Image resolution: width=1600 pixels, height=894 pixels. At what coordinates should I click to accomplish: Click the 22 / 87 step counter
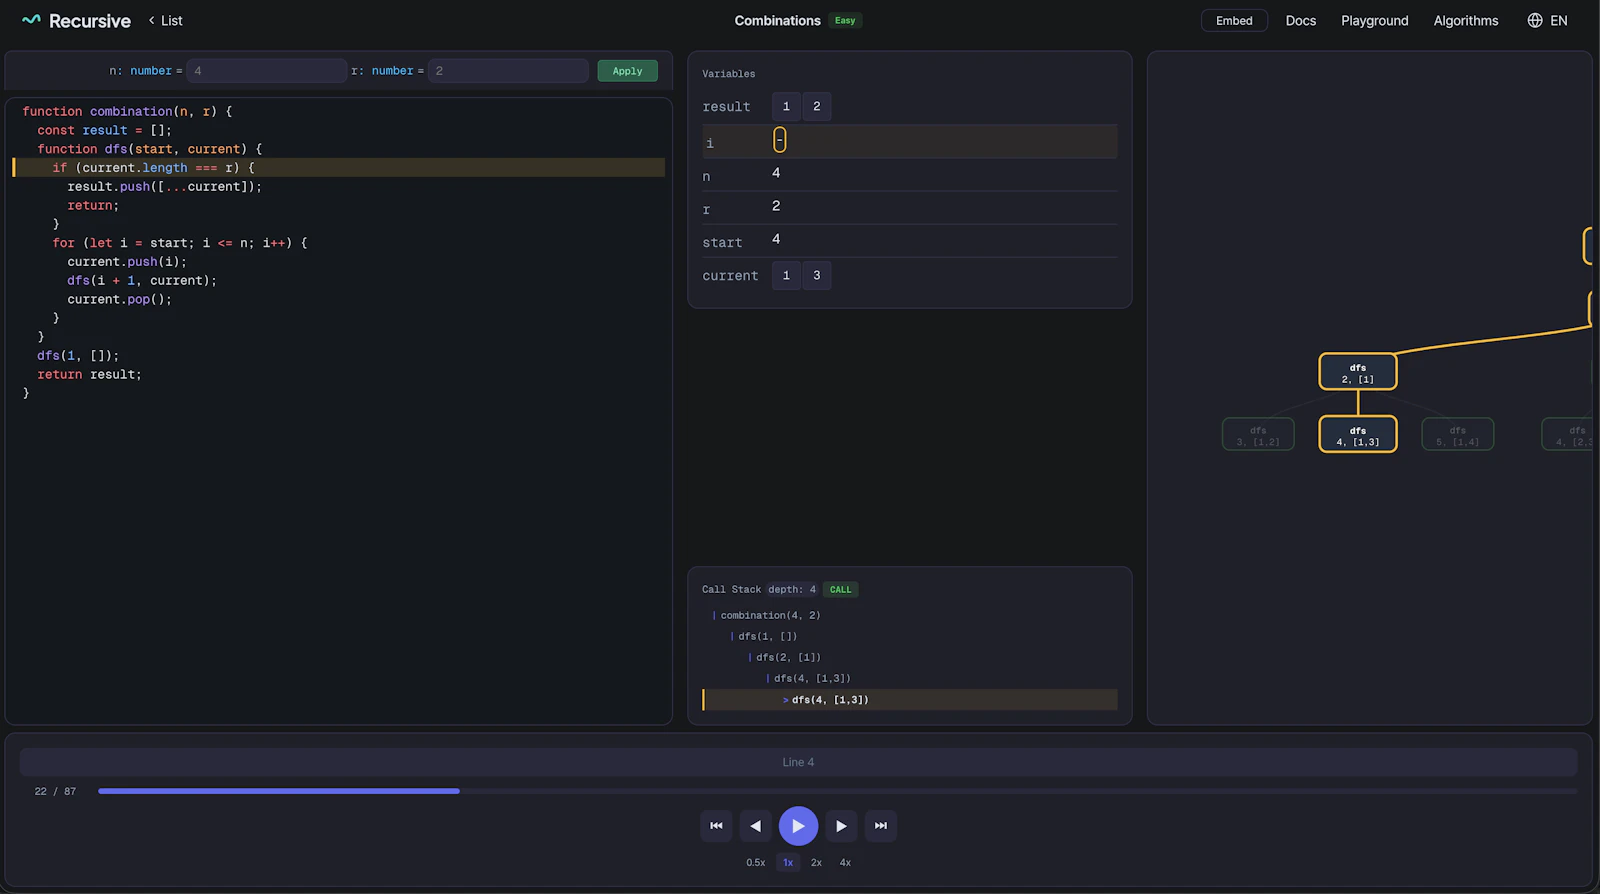[55, 791]
